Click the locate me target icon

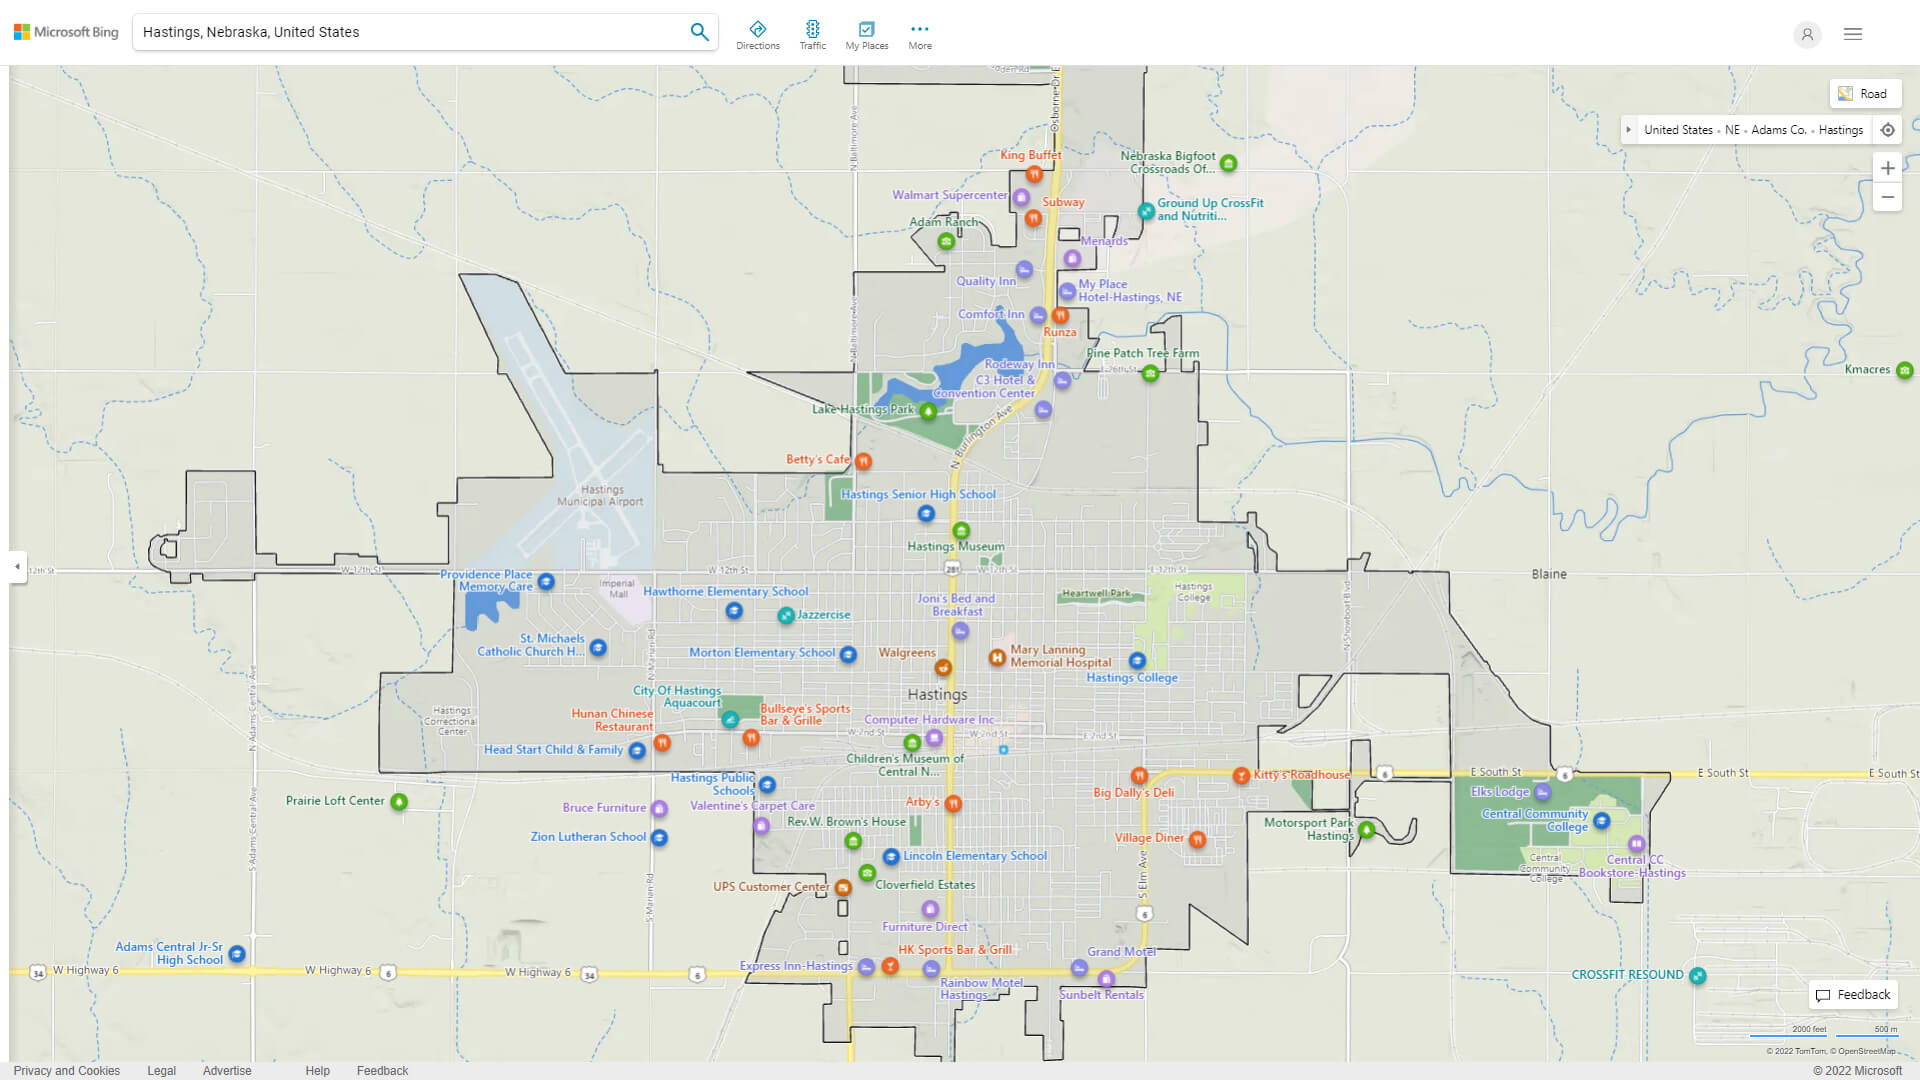pyautogui.click(x=1887, y=130)
